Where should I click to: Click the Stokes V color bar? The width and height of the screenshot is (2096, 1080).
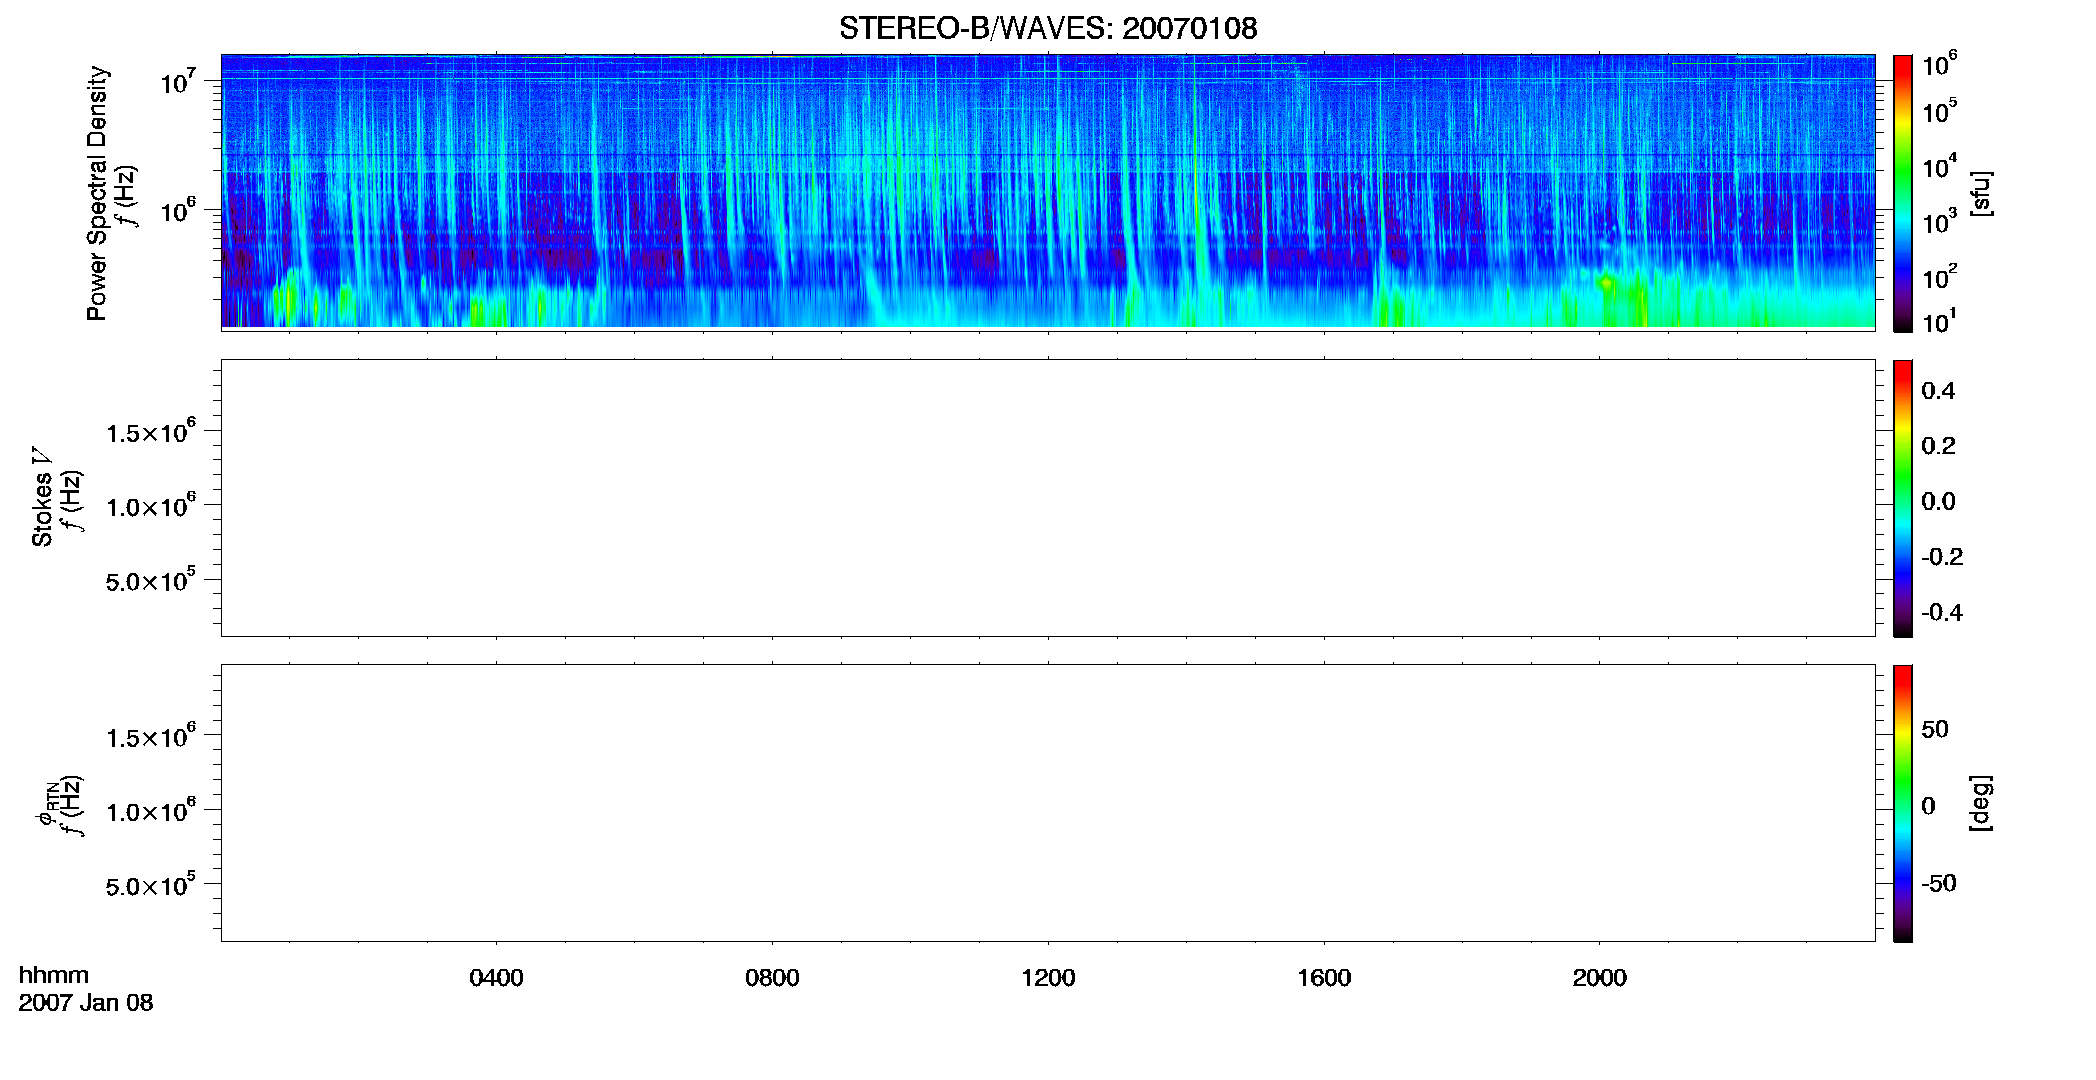[x=1903, y=498]
